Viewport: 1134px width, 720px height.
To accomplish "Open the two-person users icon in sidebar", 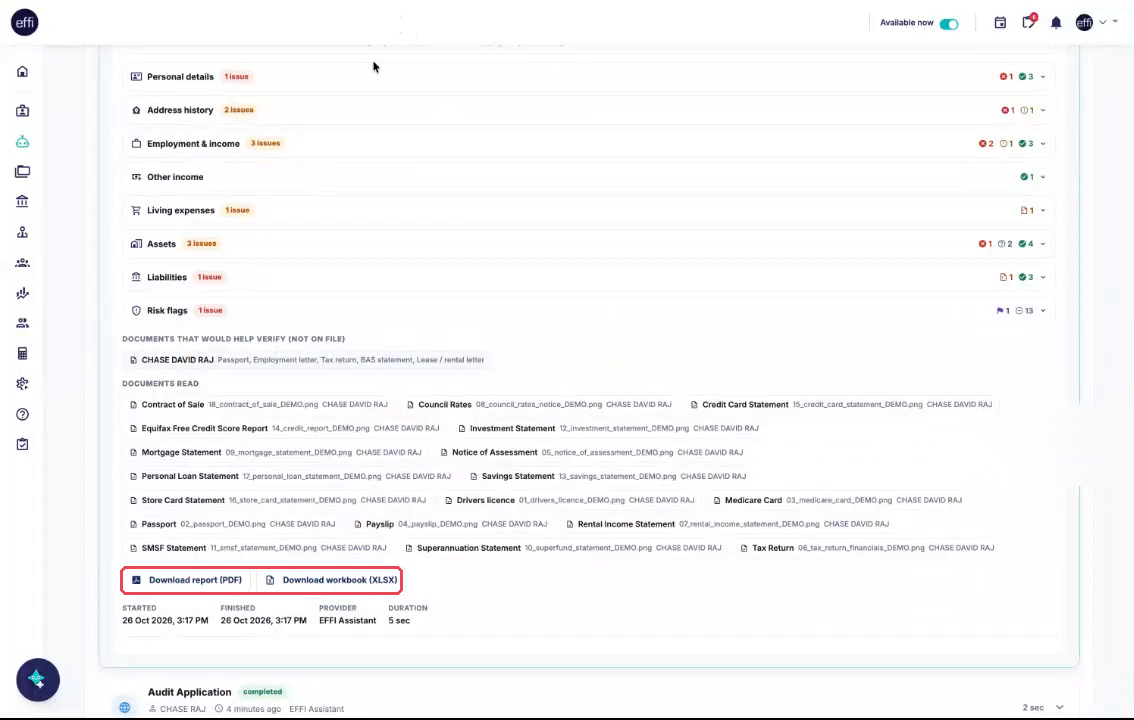I will point(22,322).
